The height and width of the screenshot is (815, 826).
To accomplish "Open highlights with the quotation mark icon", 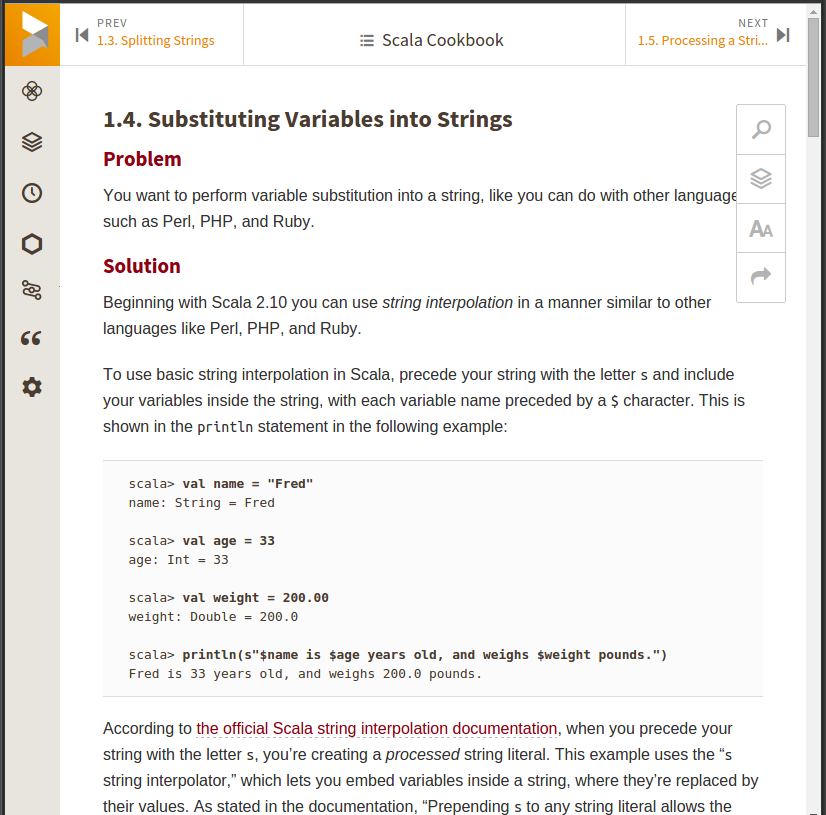I will 31,338.
